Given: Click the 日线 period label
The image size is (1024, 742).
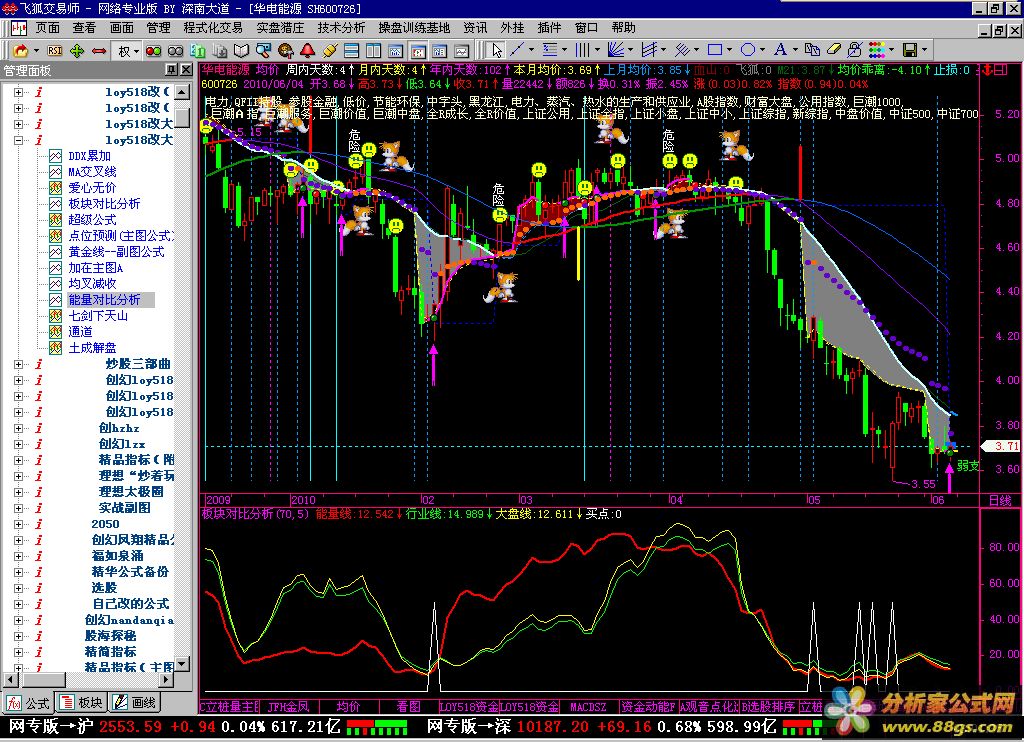Looking at the screenshot, I should 1000,500.
